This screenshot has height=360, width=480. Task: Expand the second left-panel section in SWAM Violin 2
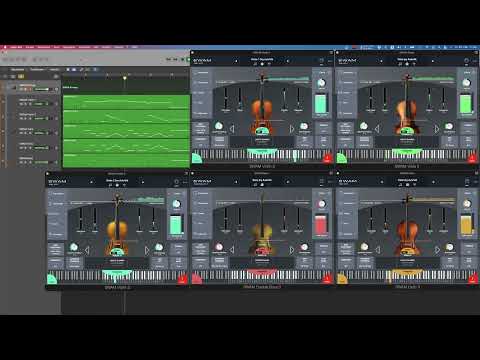click(x=202, y=82)
